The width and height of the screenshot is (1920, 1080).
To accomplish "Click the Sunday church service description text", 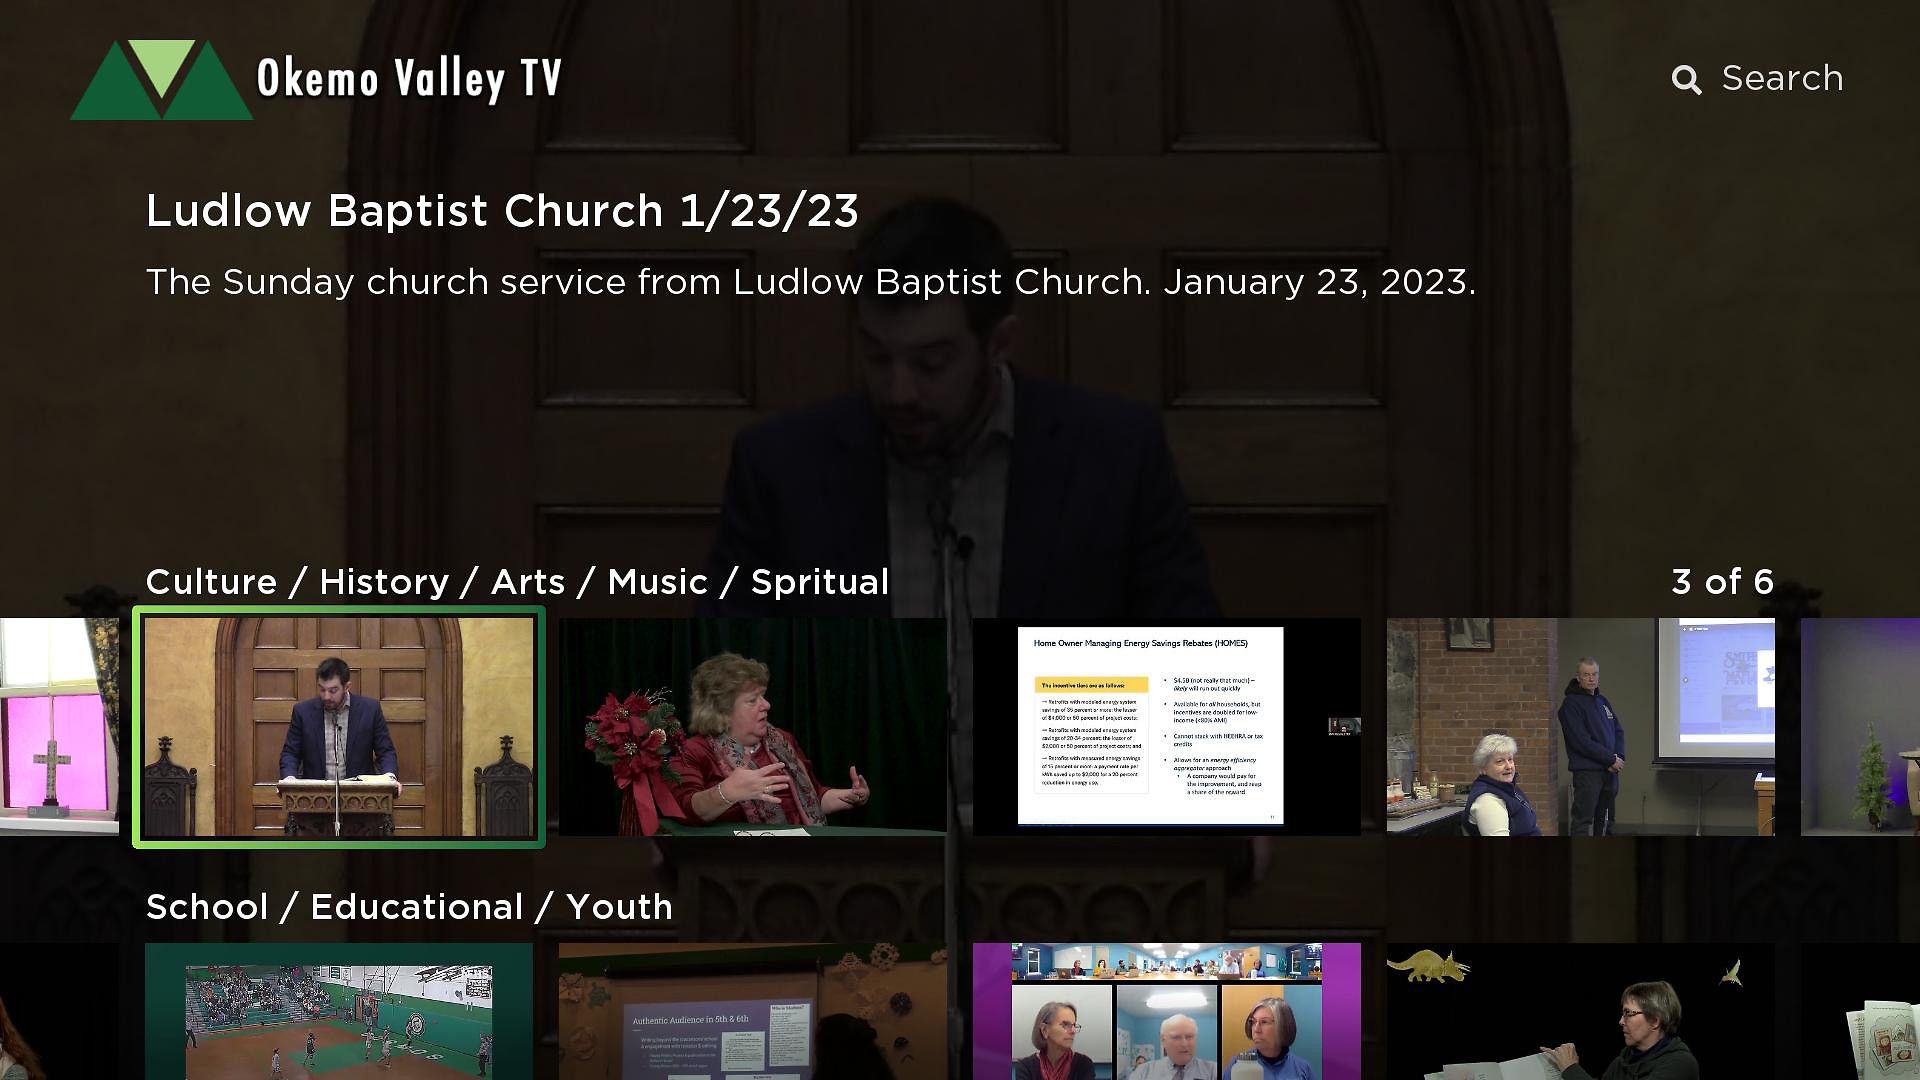I will point(810,282).
